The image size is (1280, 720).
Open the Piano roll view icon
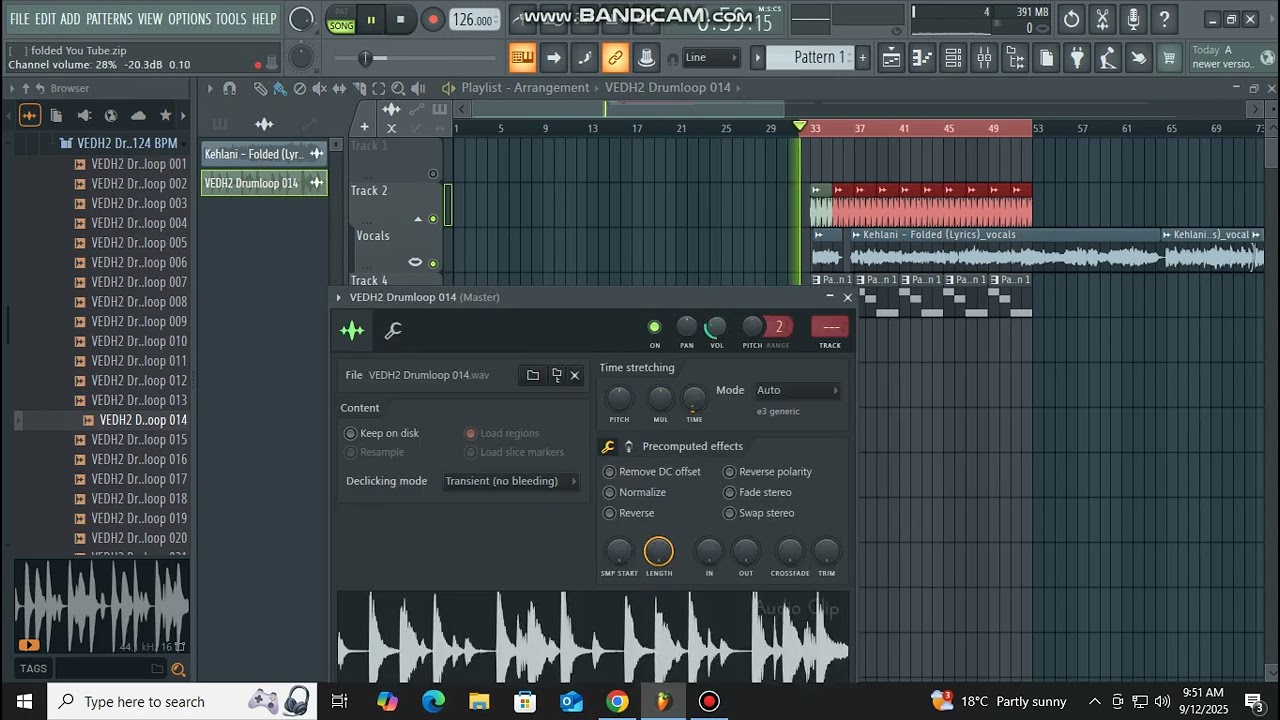922,58
